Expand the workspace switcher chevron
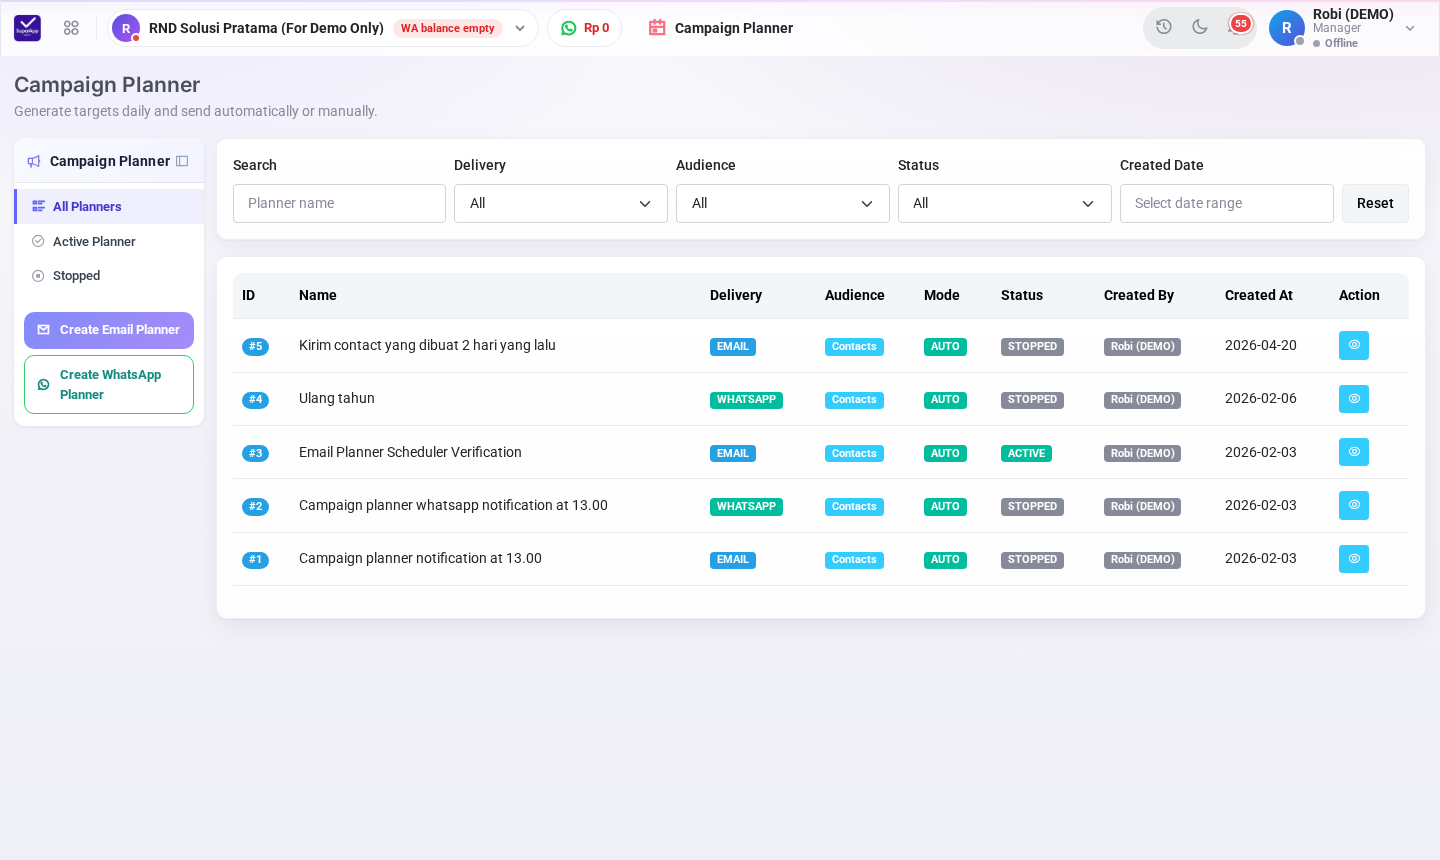The width and height of the screenshot is (1440, 860). 520,28
